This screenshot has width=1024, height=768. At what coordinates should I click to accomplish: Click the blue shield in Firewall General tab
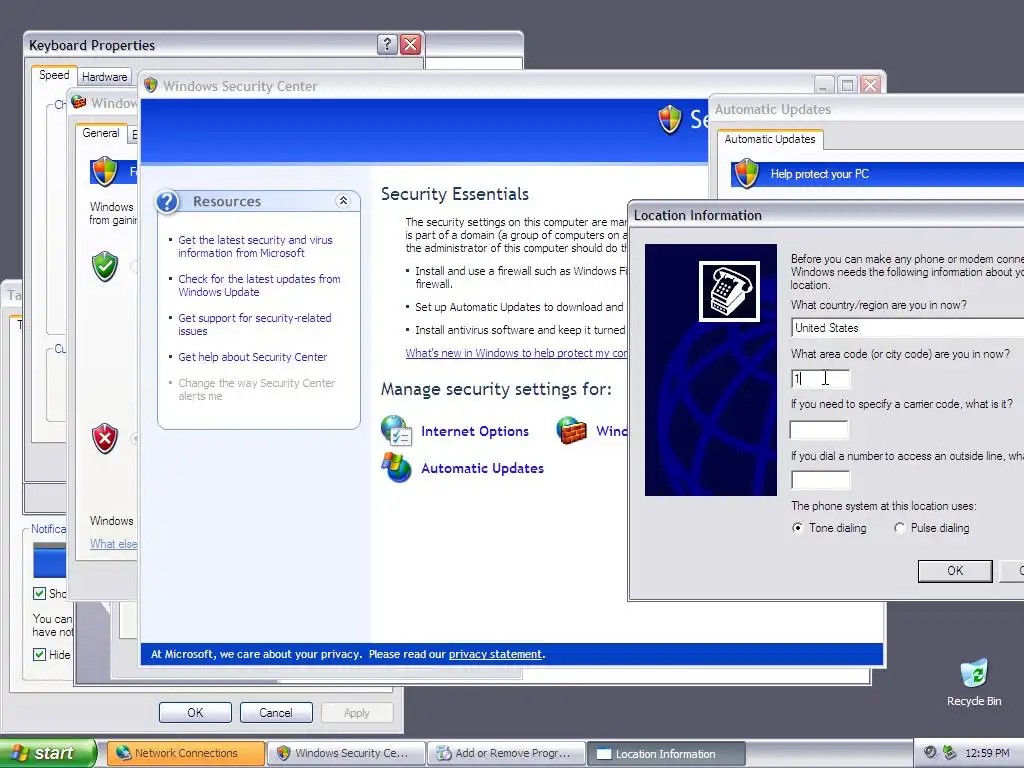coord(104,171)
